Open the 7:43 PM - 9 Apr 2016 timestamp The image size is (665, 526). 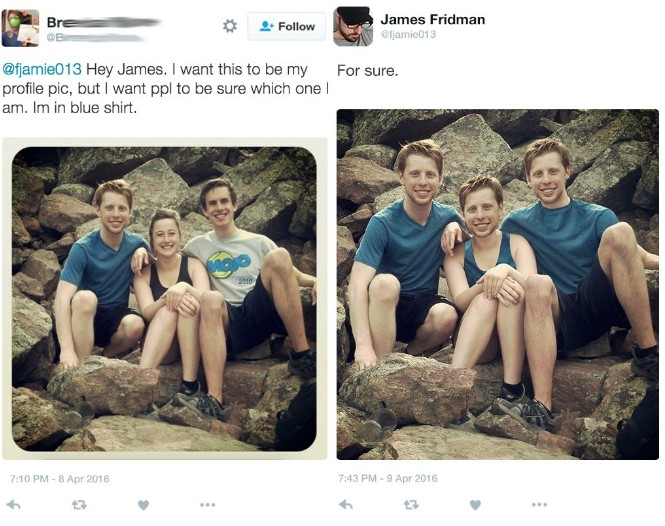click(x=391, y=478)
